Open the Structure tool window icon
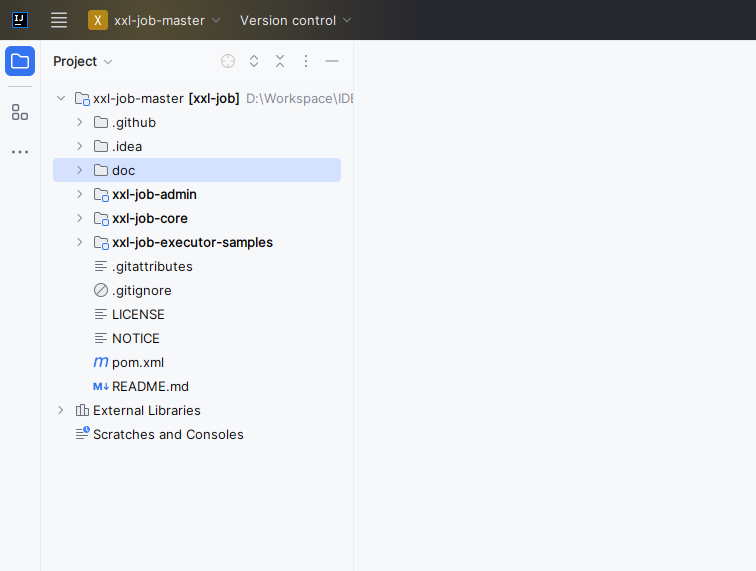 pos(20,112)
